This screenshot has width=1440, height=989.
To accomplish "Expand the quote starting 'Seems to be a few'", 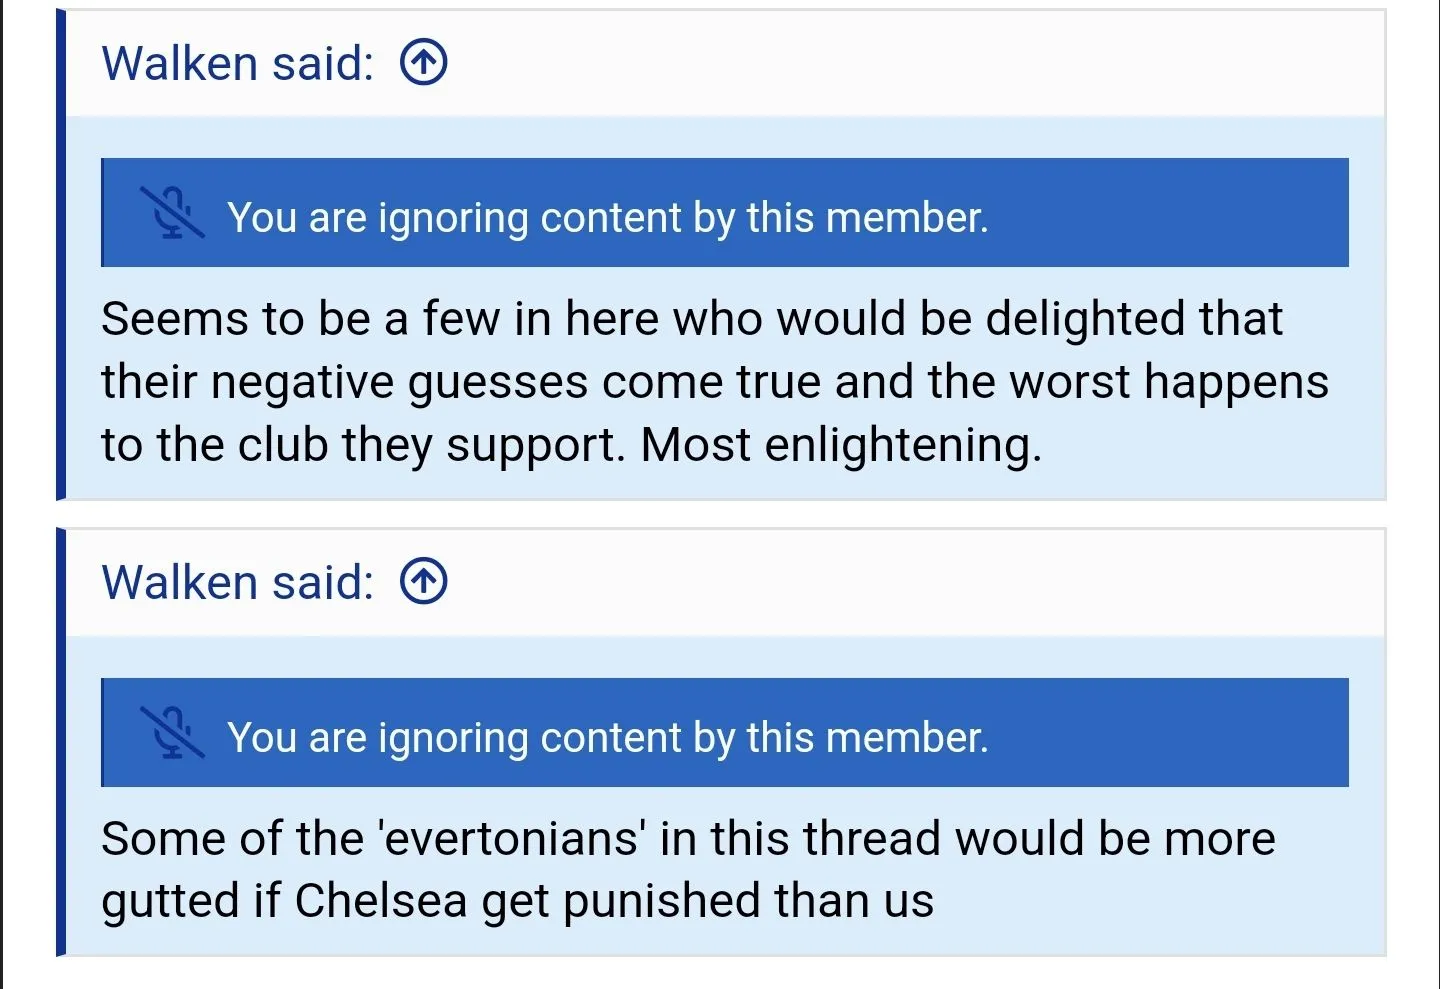I will (715, 381).
